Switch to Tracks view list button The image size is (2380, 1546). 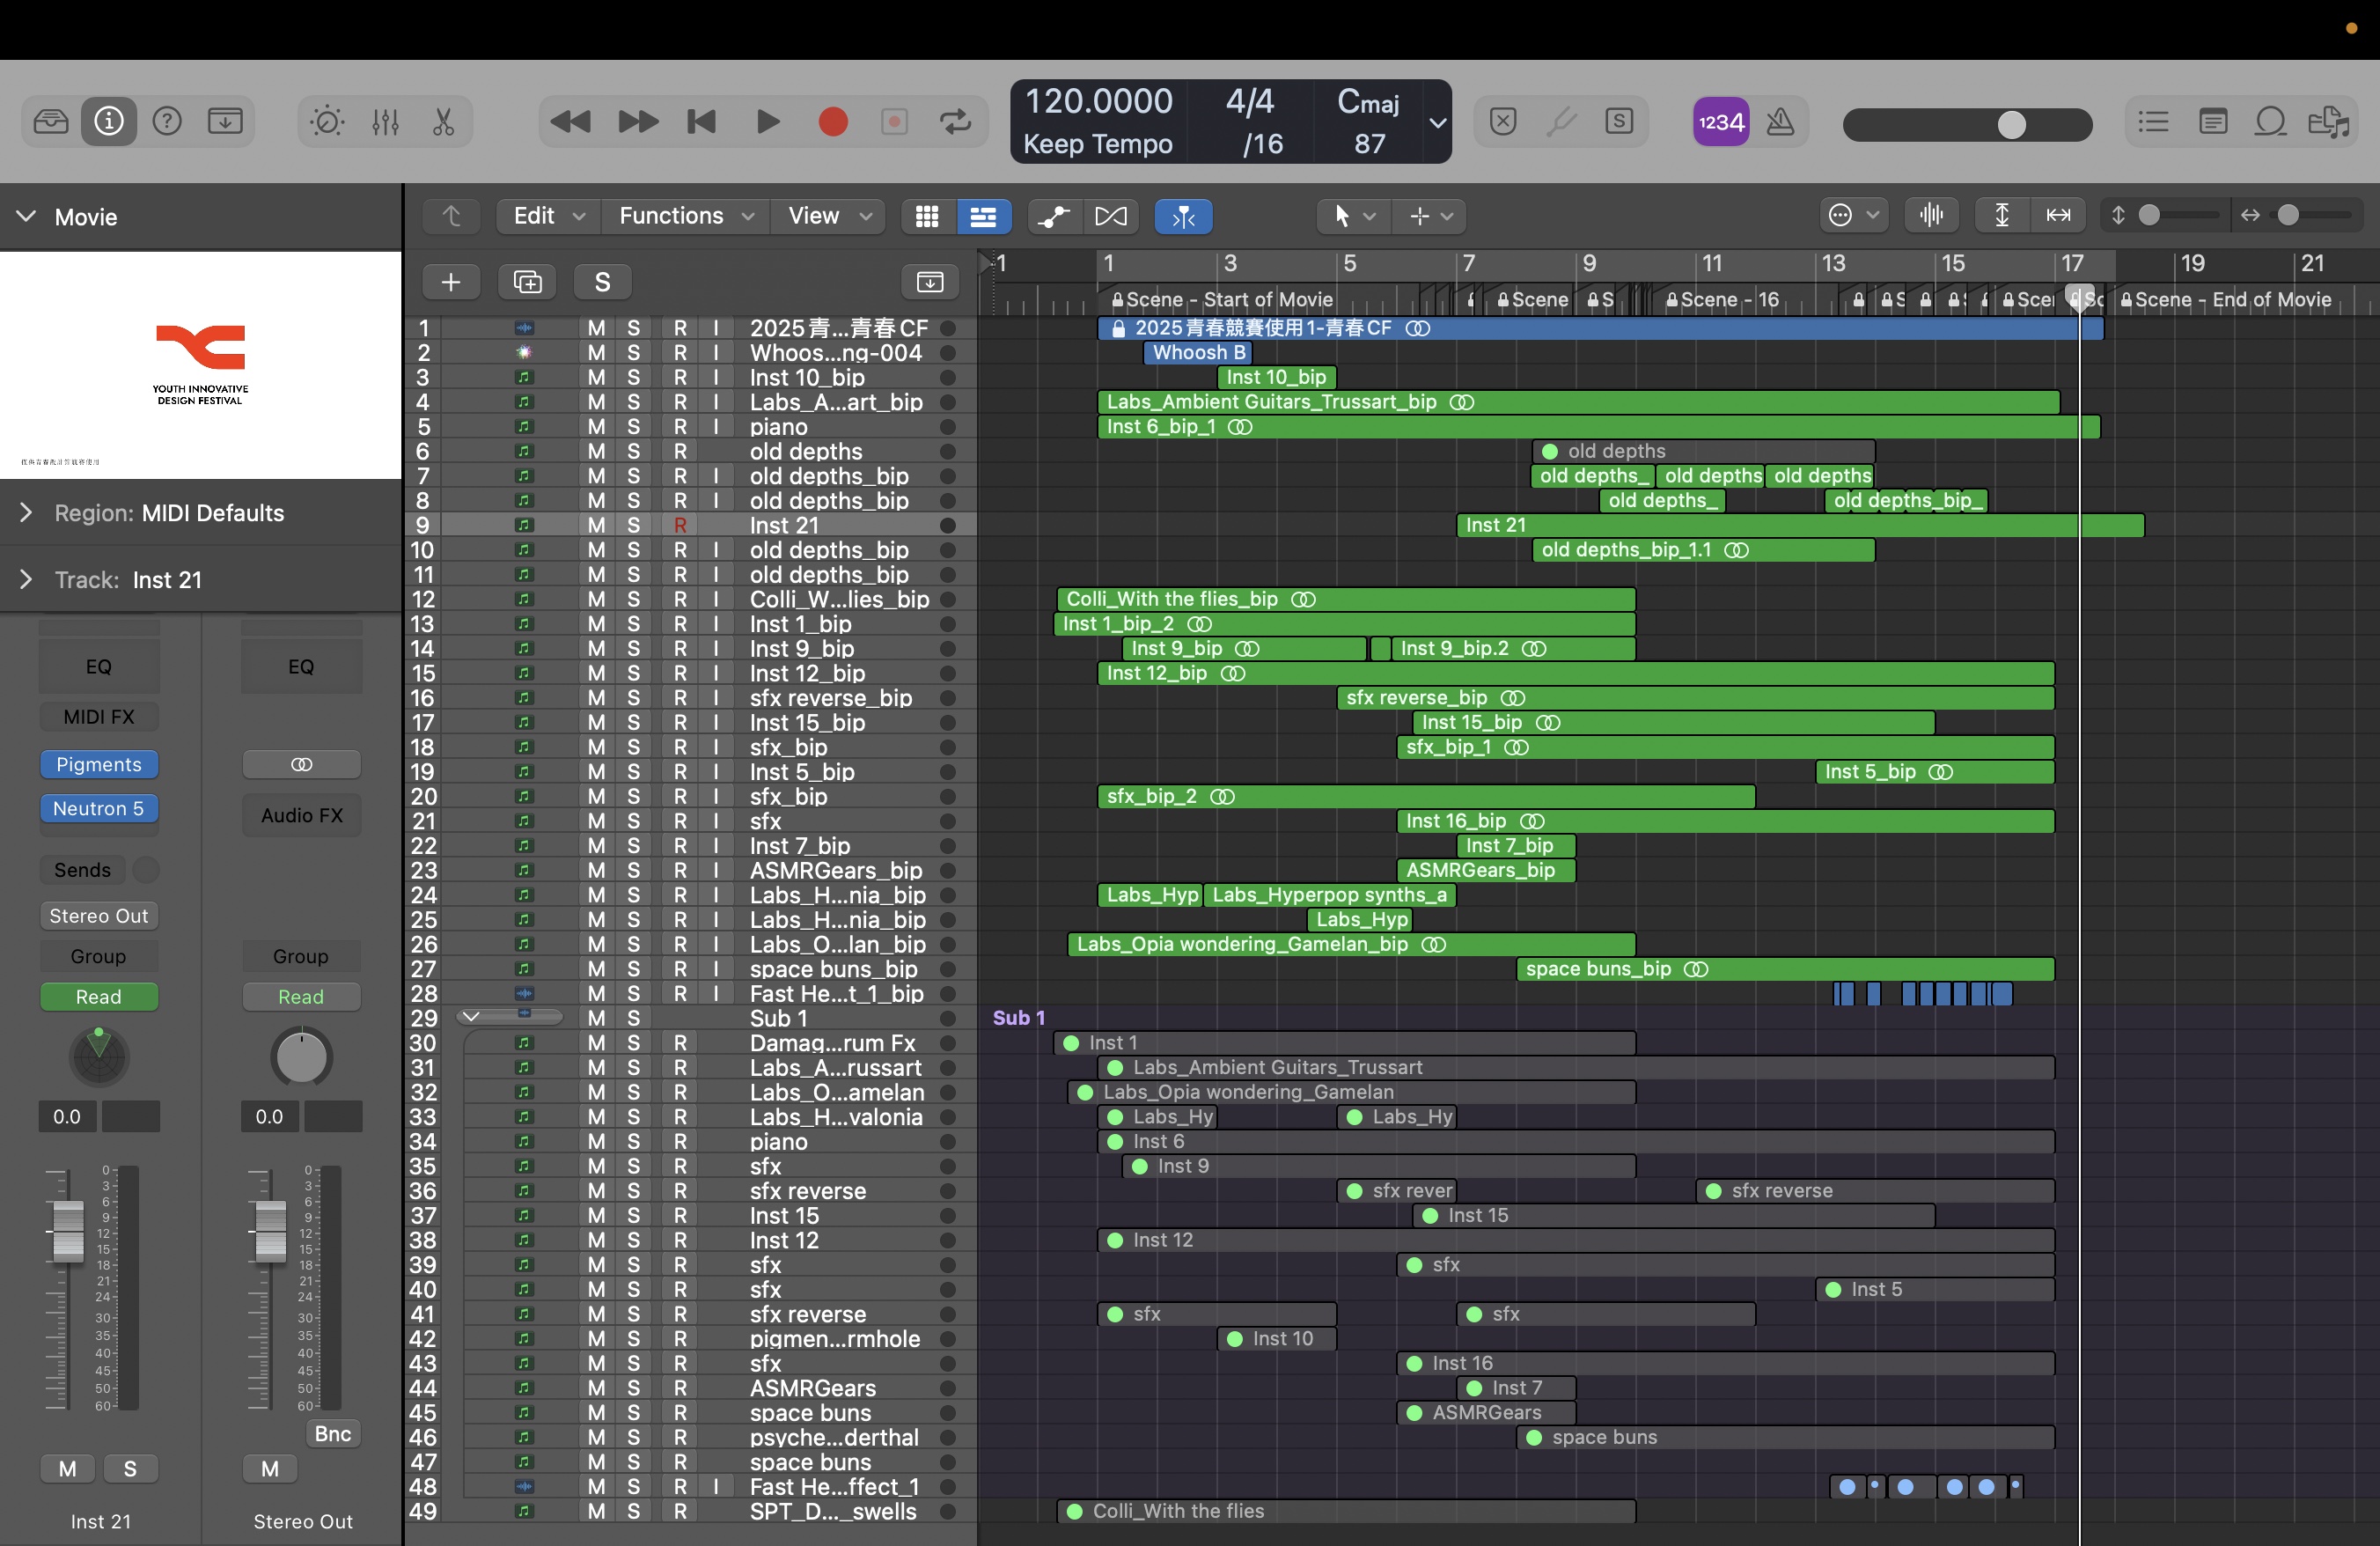pos(984,216)
